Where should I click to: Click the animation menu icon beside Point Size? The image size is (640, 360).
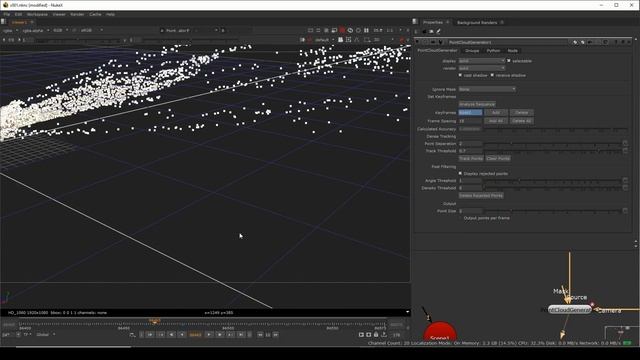point(625,211)
